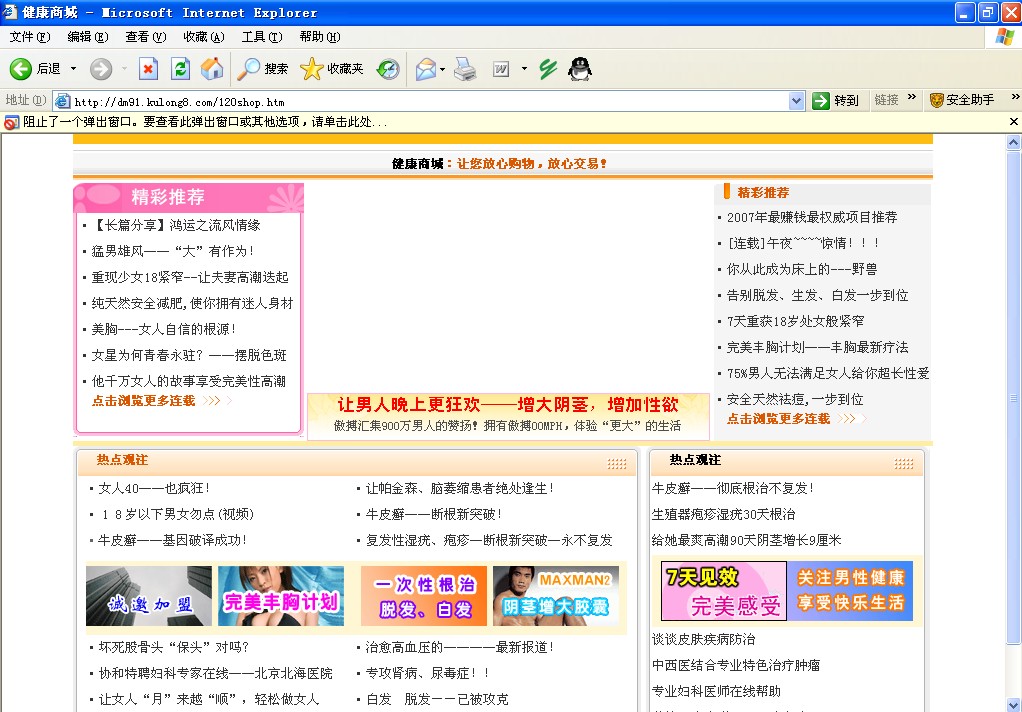
Task: Open the 帮助(H) menu
Action: [320, 37]
